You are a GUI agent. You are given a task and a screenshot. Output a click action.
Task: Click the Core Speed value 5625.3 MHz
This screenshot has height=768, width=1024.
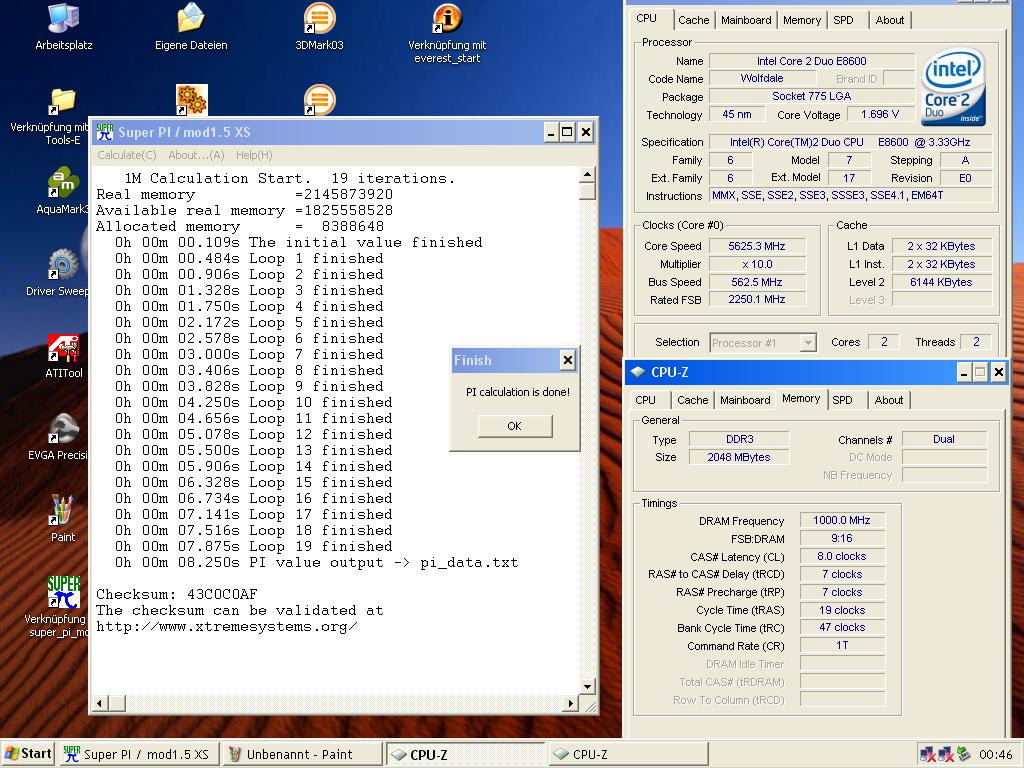(x=757, y=246)
